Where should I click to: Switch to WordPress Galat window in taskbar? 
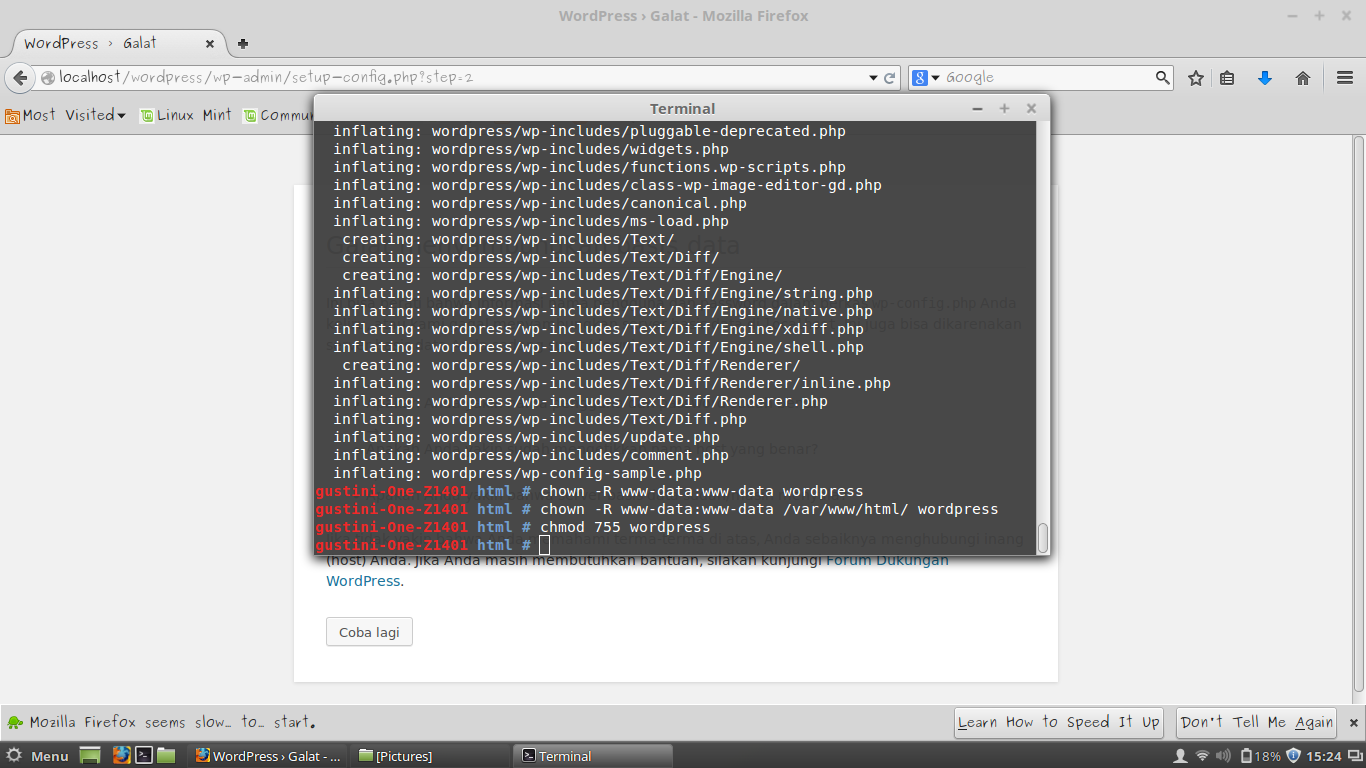(269, 756)
